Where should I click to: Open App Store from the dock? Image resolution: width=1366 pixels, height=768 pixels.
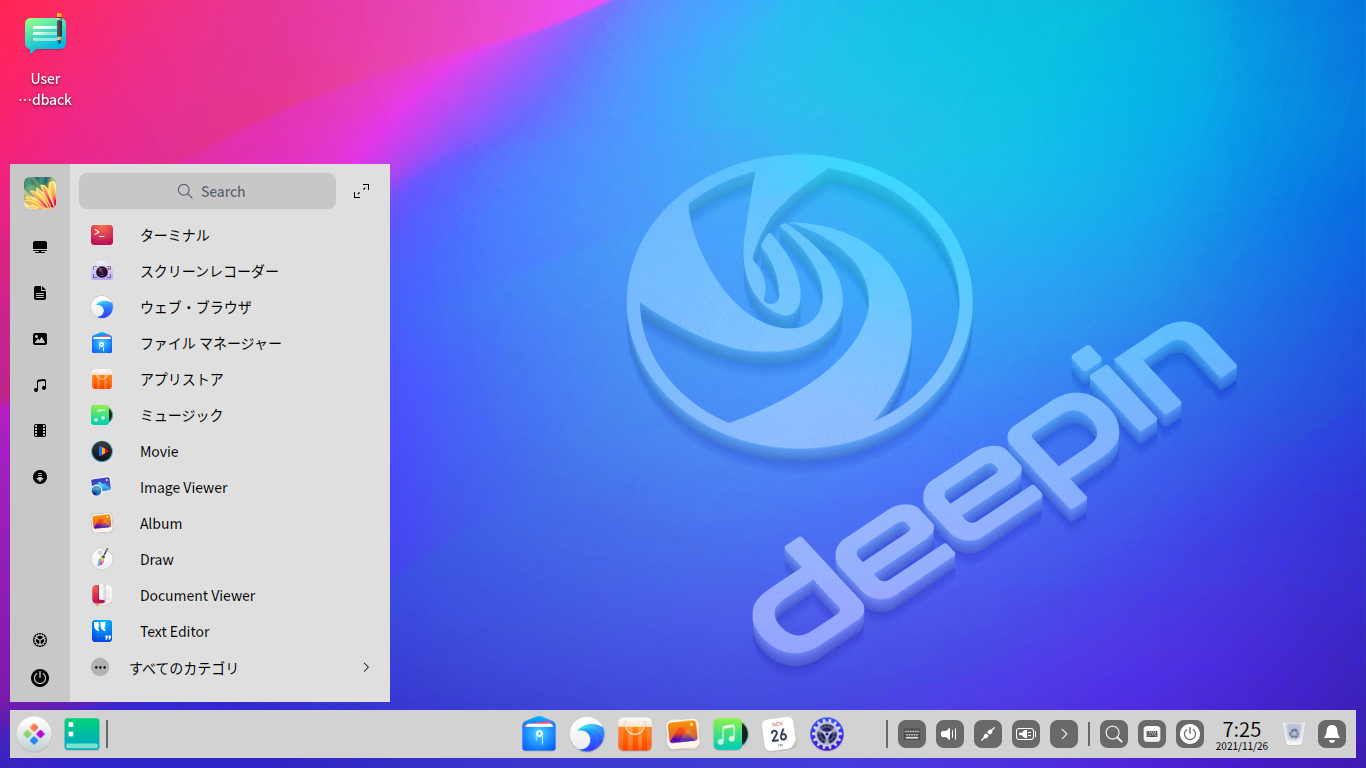click(635, 734)
